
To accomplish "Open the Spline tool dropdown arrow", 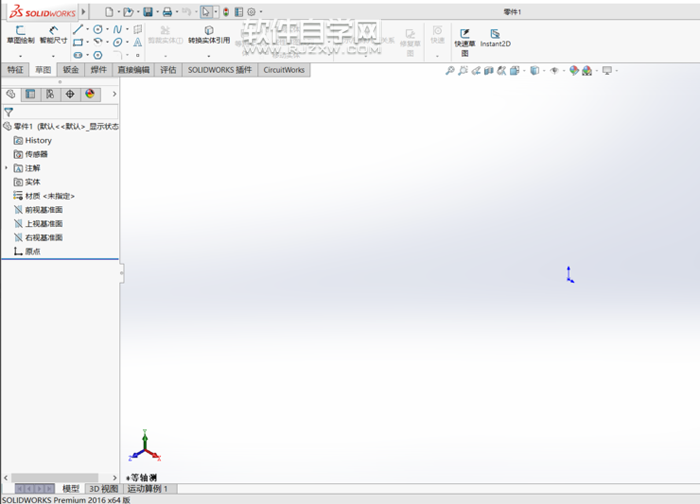I will point(127,29).
